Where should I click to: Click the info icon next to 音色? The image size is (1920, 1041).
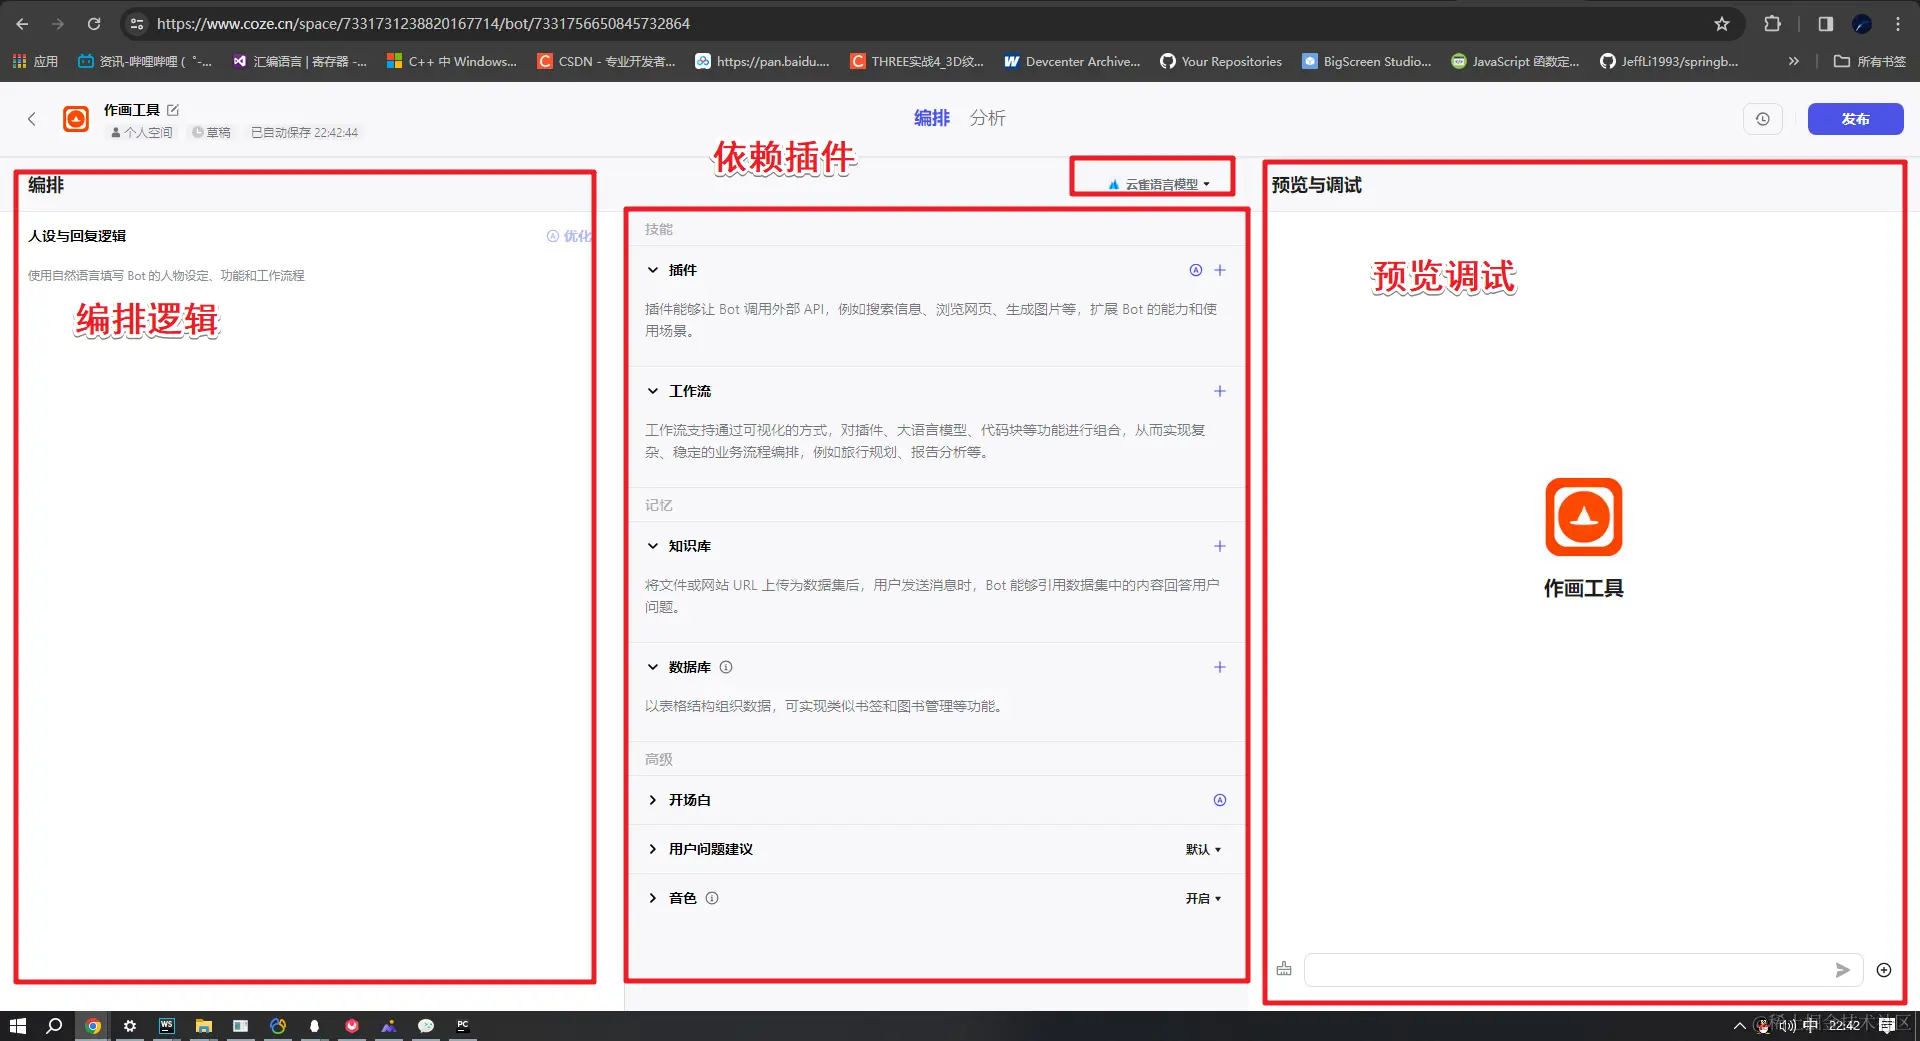[712, 898]
